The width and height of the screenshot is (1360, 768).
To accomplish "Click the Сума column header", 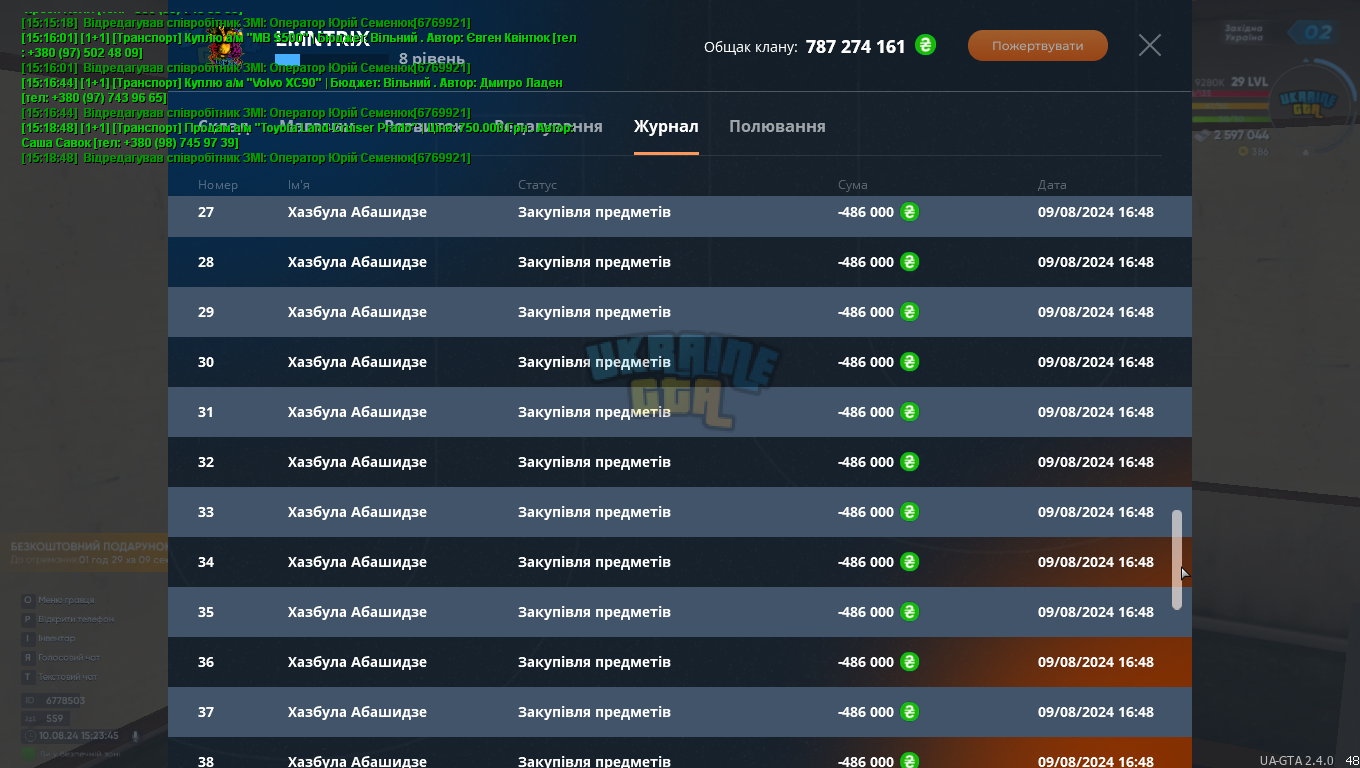I will pos(853,185).
